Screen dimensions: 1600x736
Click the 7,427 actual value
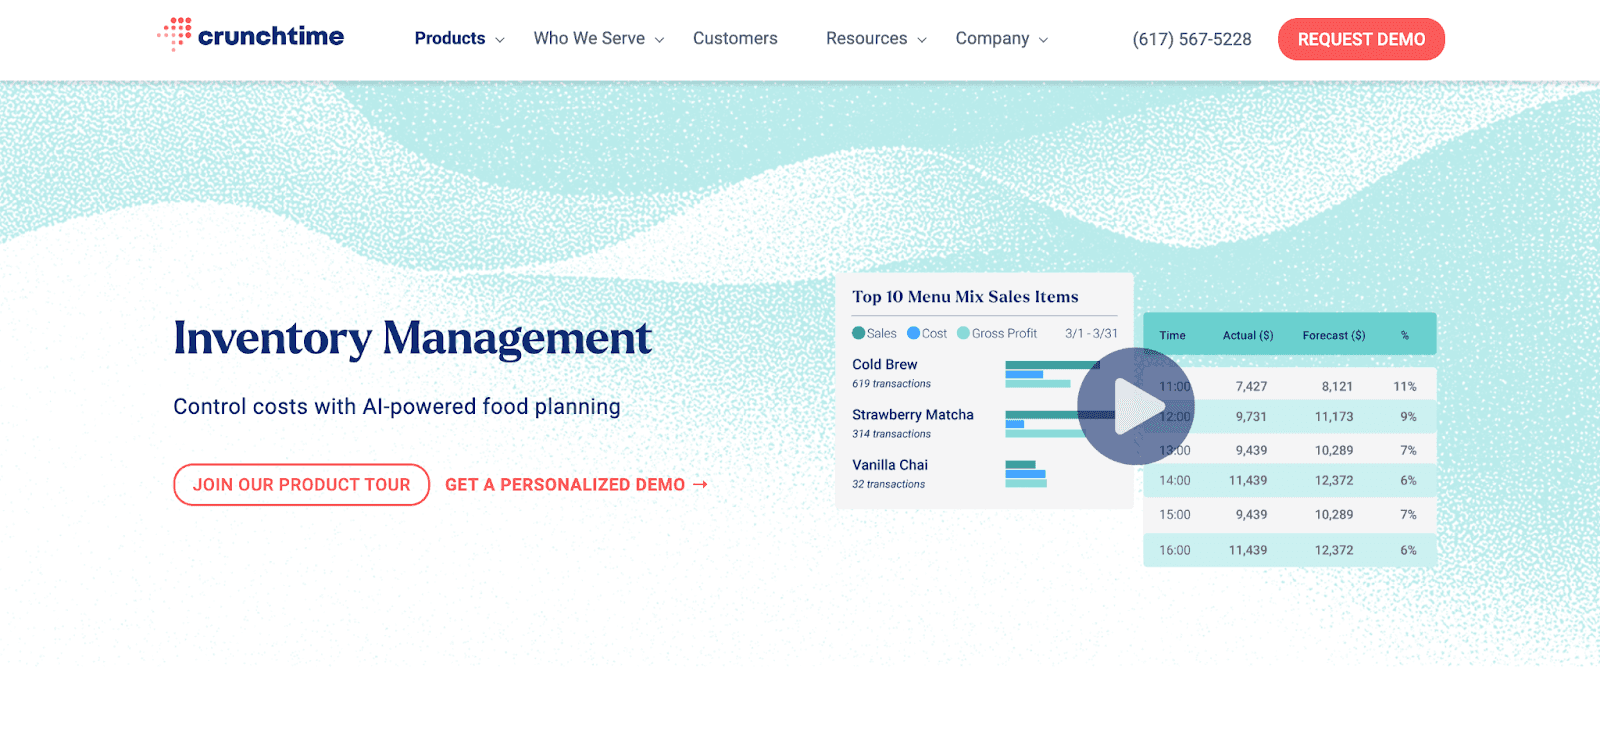point(1251,386)
